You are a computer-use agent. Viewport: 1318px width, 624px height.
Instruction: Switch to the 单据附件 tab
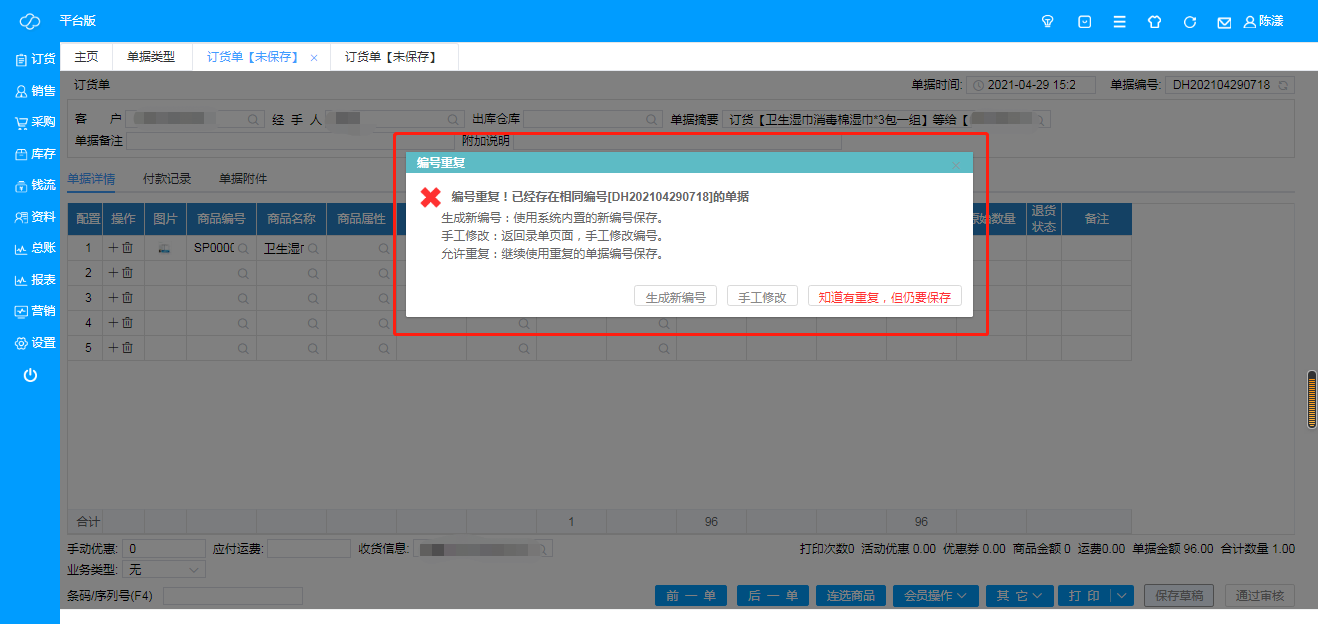(243, 179)
